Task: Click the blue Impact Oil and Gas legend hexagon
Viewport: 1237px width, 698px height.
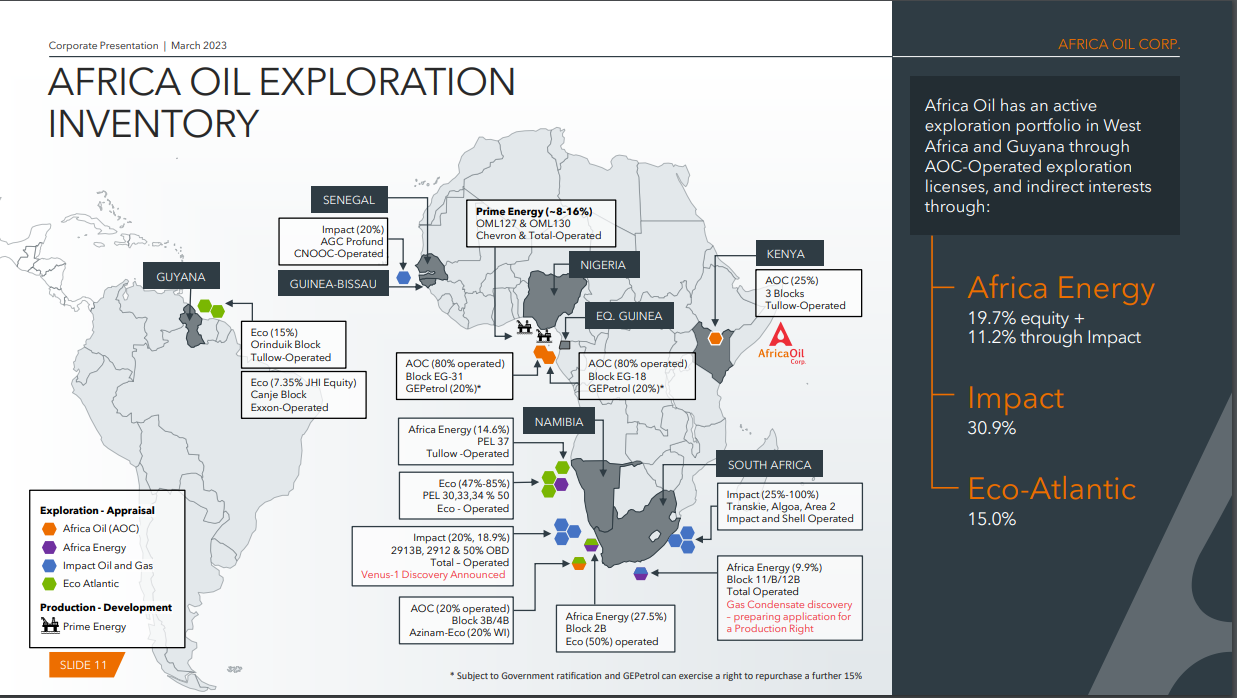Action: click(x=49, y=565)
